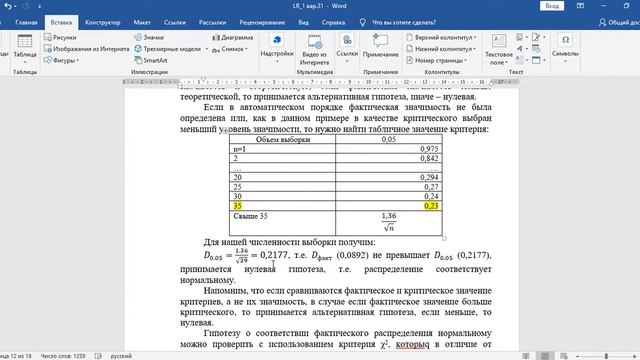Switch to Read Mode view icon

(x=526, y=356)
